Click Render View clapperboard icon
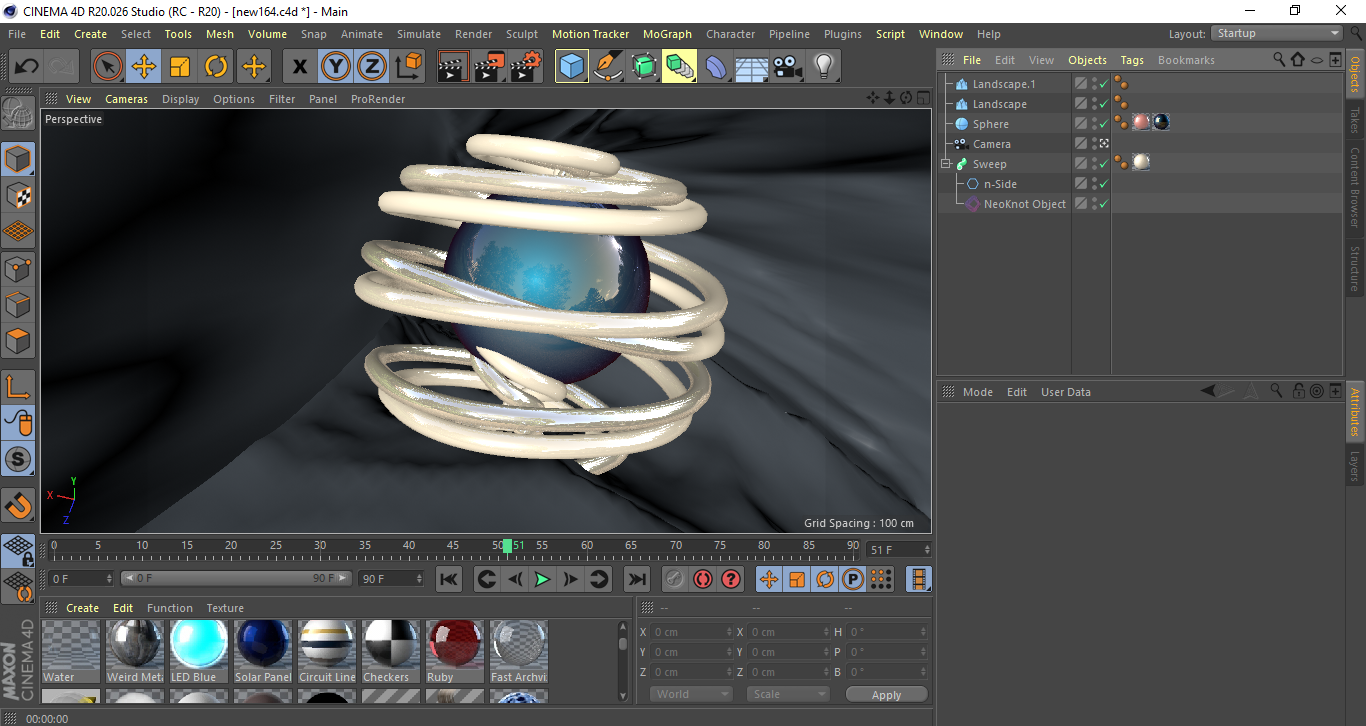The height and width of the screenshot is (726, 1366). point(453,67)
